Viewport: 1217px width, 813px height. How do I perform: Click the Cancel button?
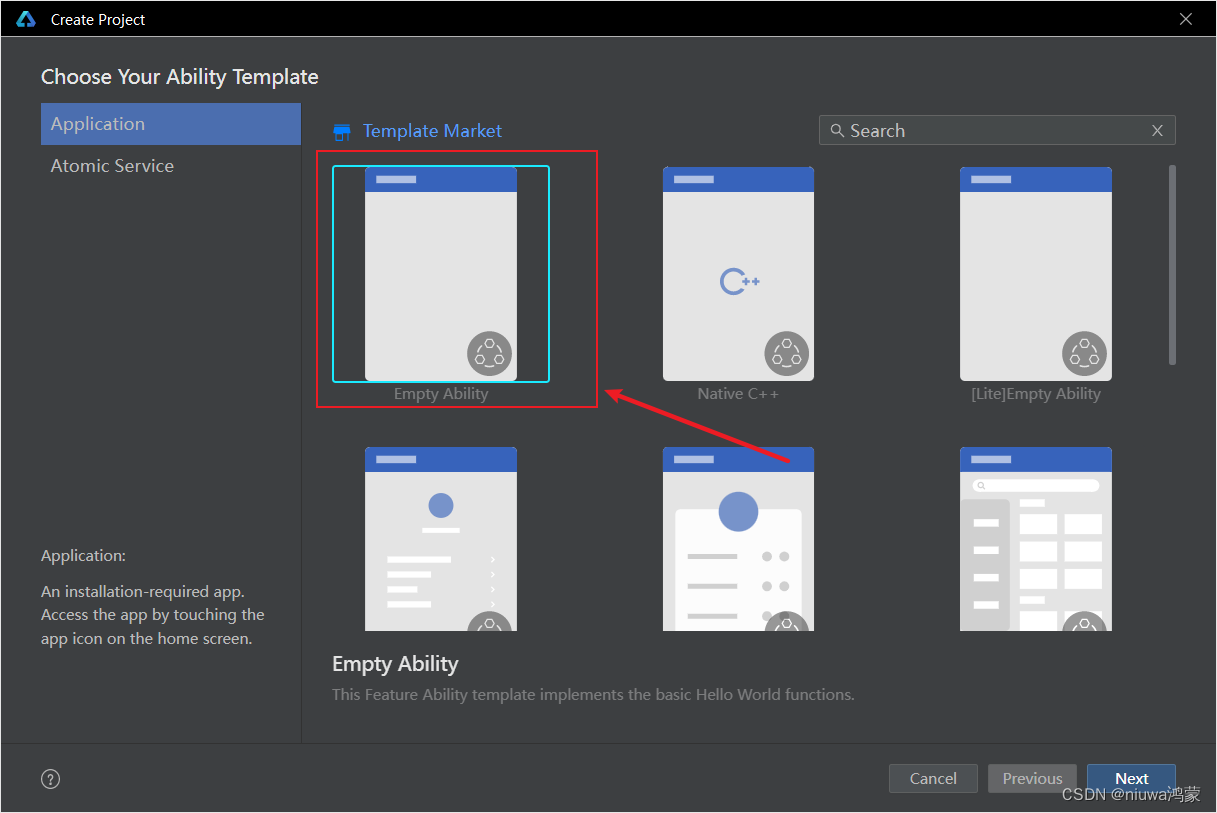933,779
